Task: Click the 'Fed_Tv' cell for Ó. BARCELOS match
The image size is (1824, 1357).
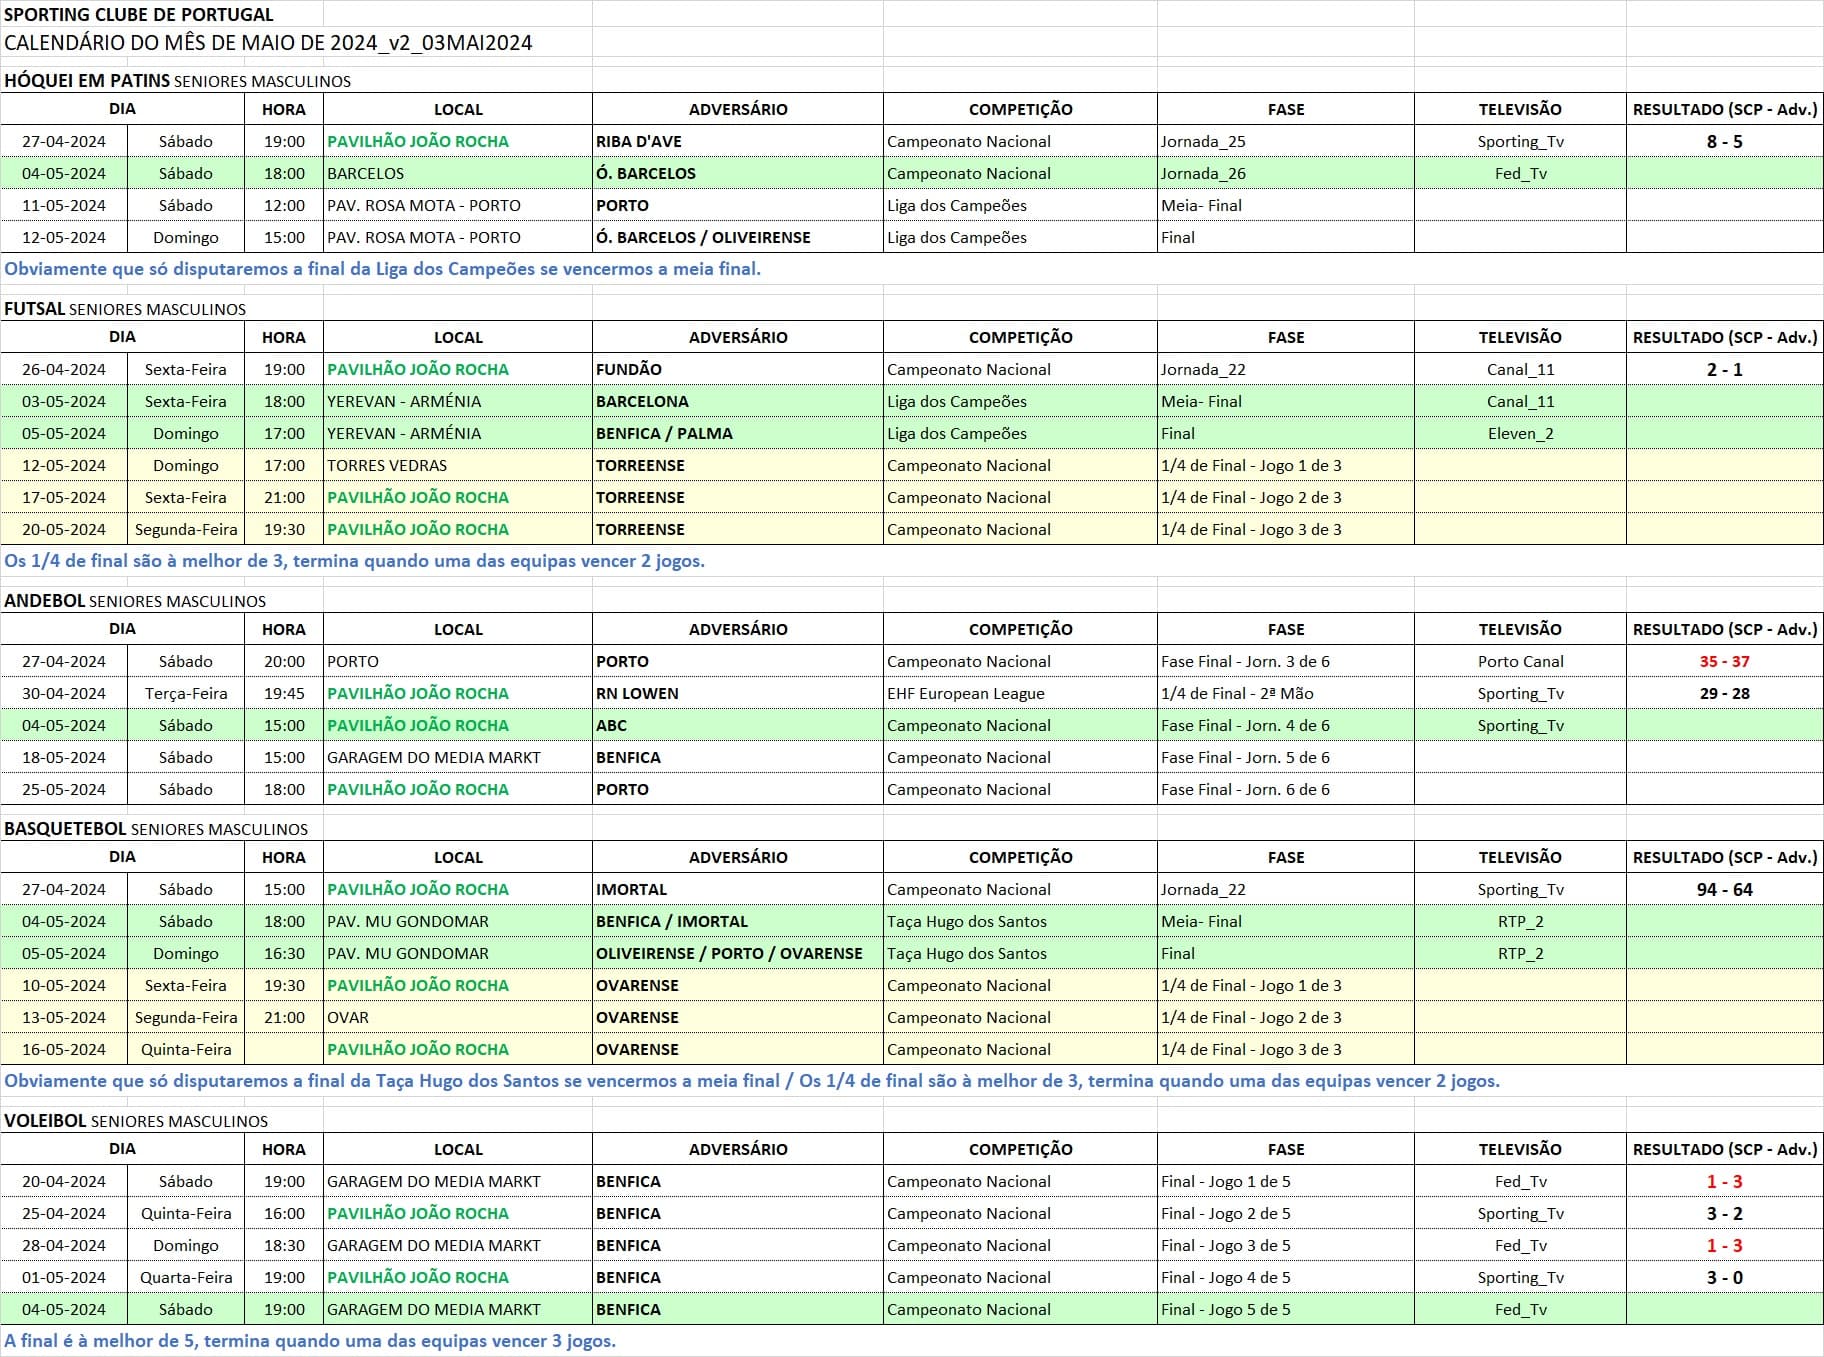Action: (x=1520, y=173)
